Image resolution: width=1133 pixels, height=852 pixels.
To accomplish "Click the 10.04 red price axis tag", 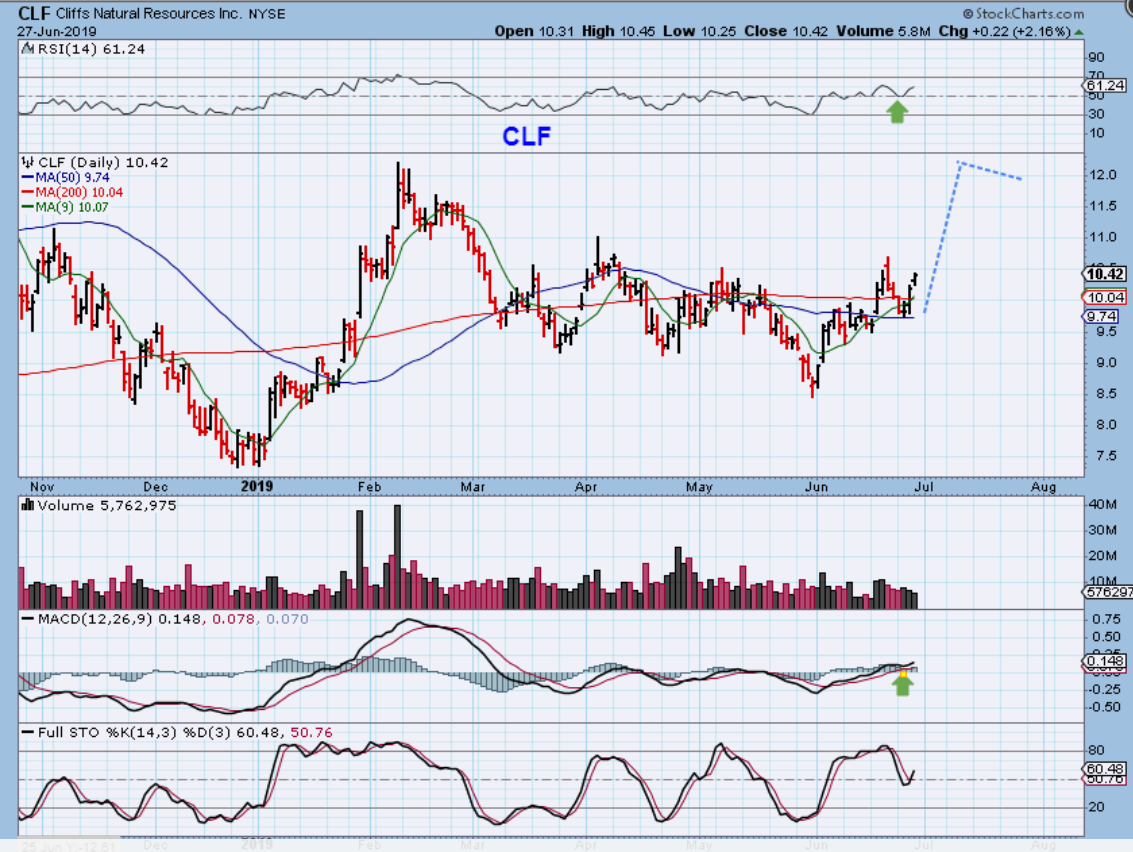I will (x=1105, y=297).
